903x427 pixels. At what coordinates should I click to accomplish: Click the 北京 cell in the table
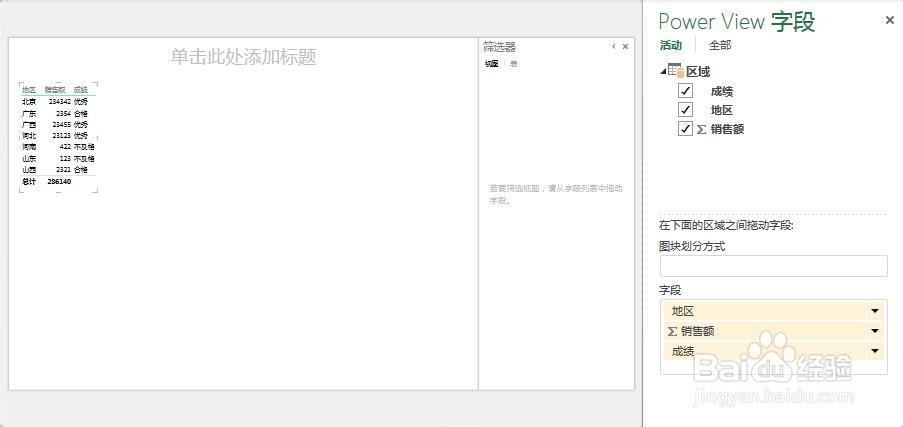29,101
